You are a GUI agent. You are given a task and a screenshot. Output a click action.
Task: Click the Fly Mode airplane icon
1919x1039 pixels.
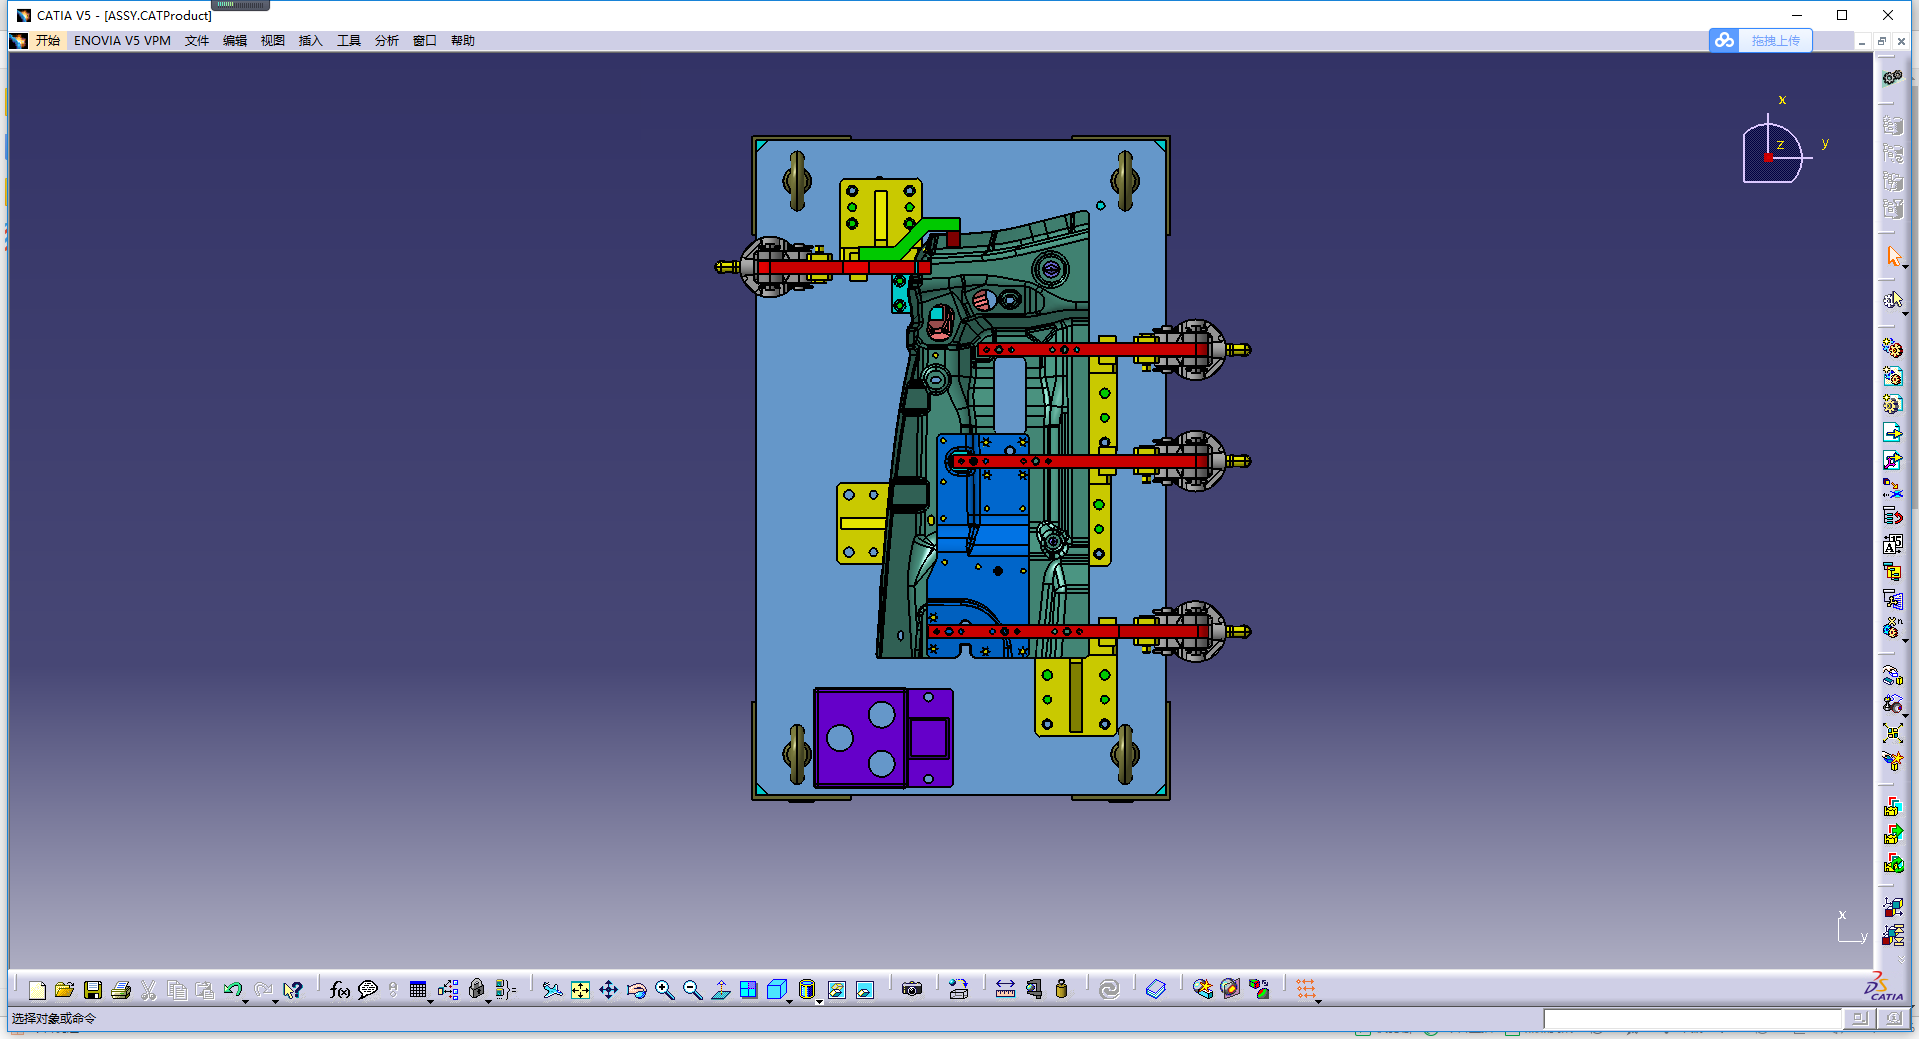pyautogui.click(x=552, y=990)
